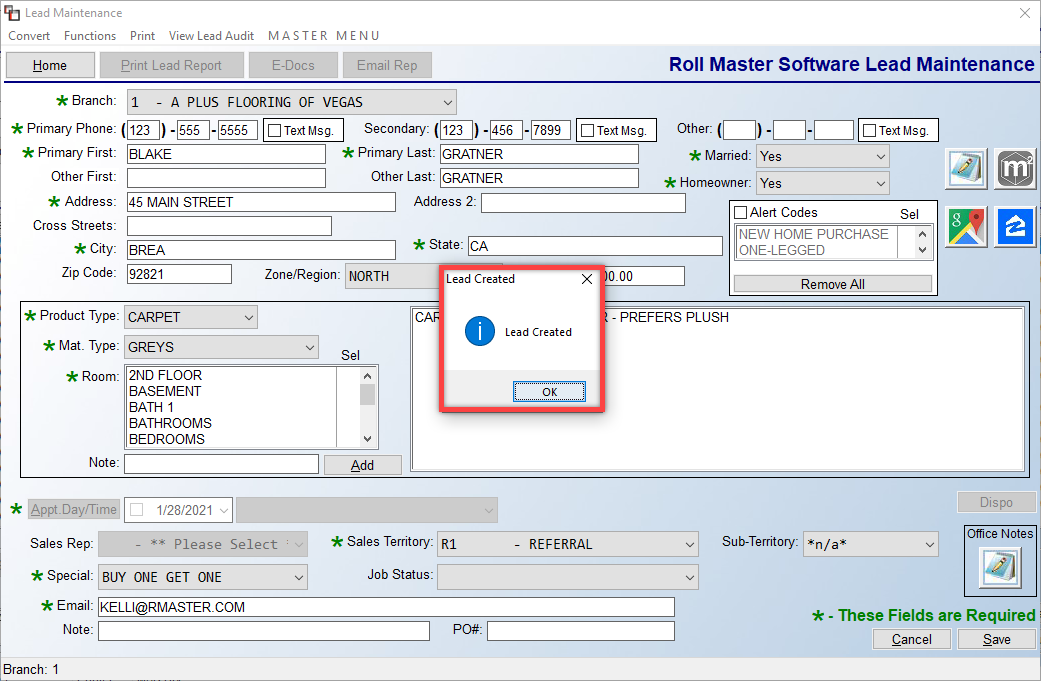Click the Email field
Viewport: 1041px width, 681px height.
(x=386, y=607)
